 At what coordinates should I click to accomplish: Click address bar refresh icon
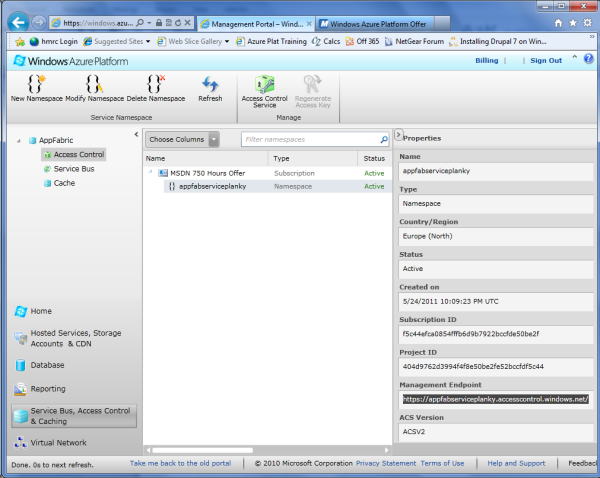(178, 23)
